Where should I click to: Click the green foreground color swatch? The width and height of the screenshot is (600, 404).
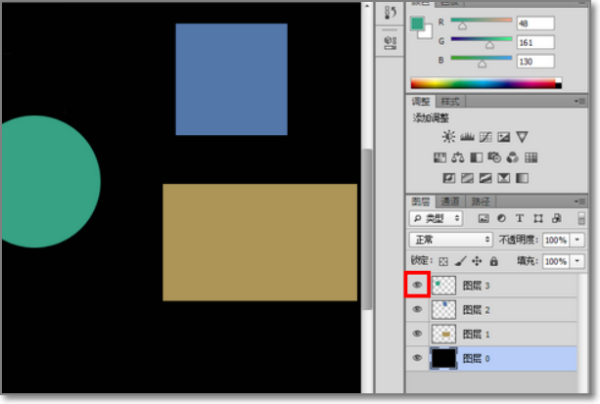pyautogui.click(x=416, y=23)
